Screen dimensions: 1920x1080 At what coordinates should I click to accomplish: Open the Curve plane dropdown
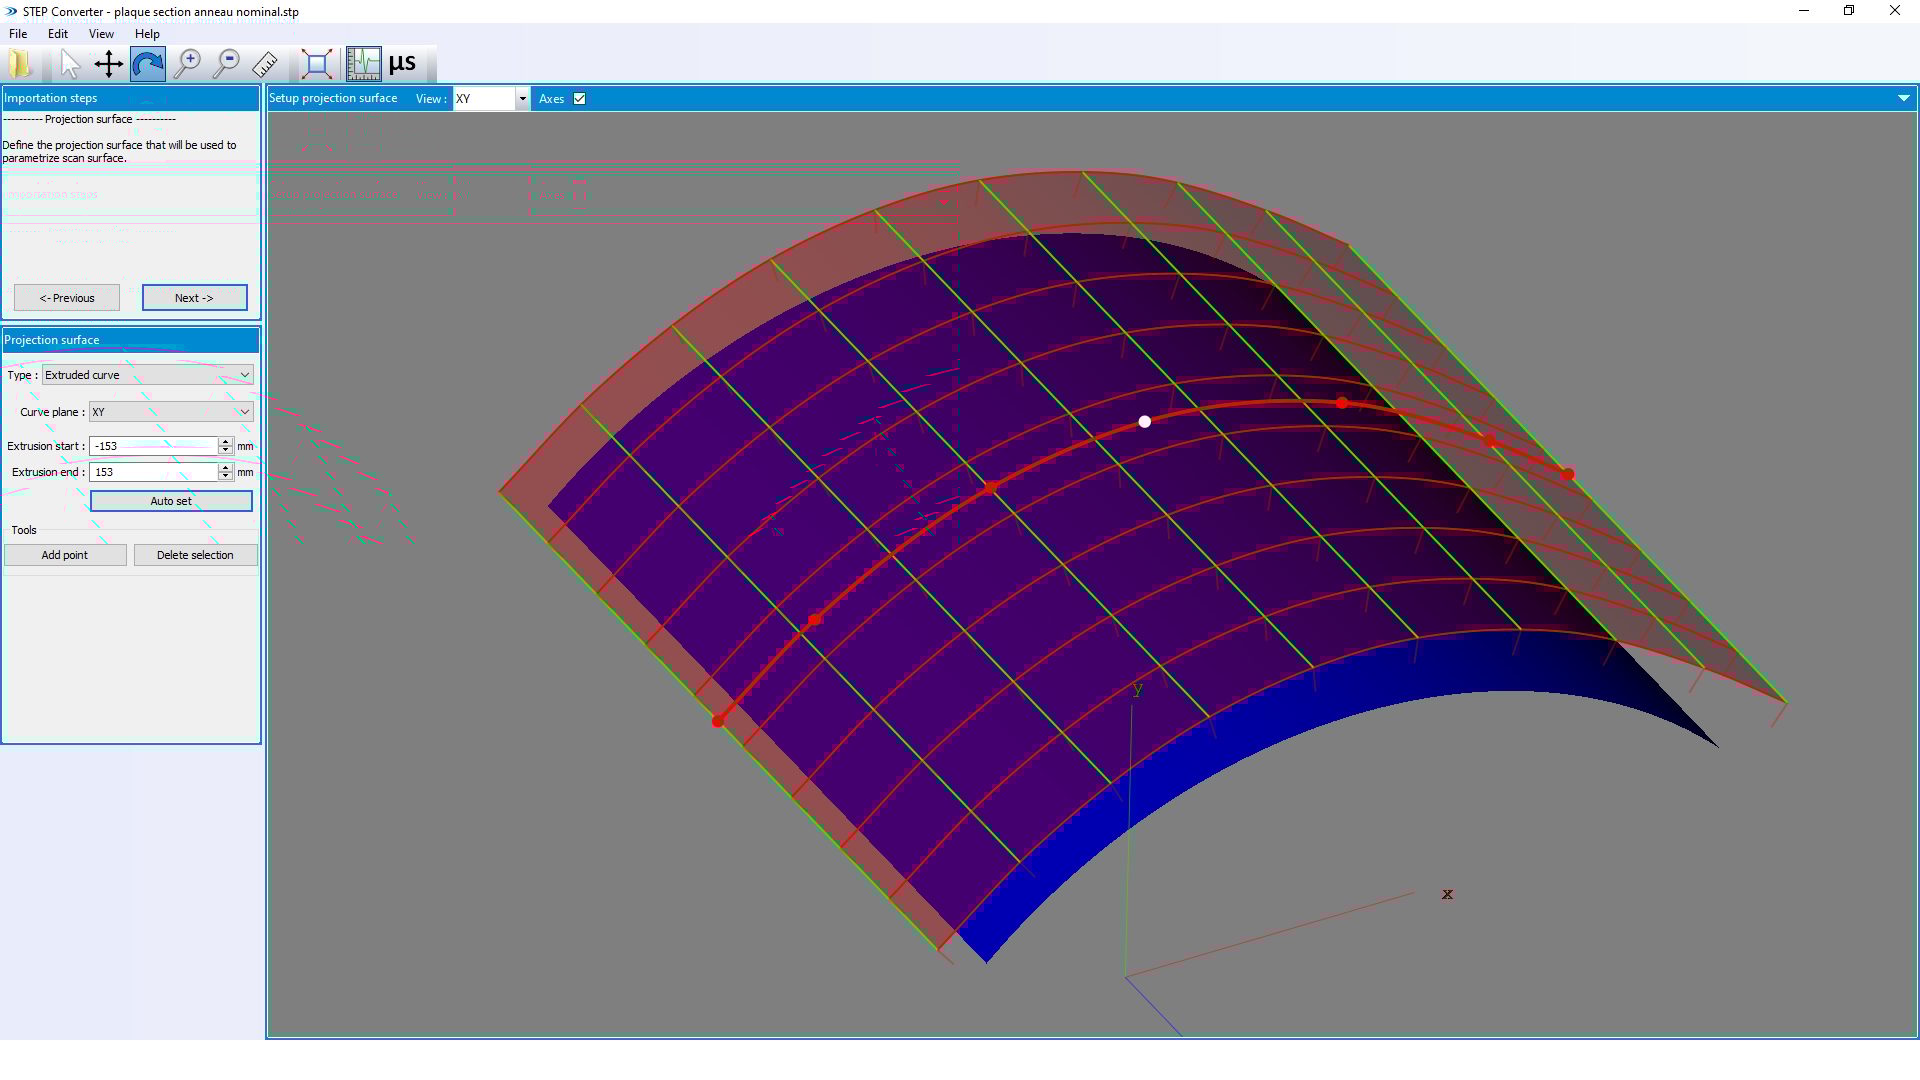244,411
